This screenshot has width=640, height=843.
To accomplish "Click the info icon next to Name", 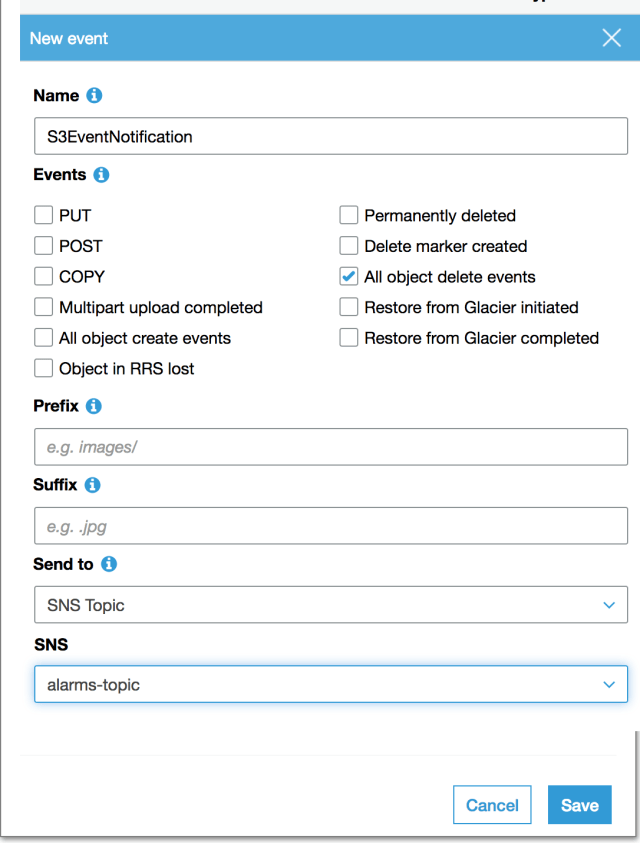I will tap(95, 96).
